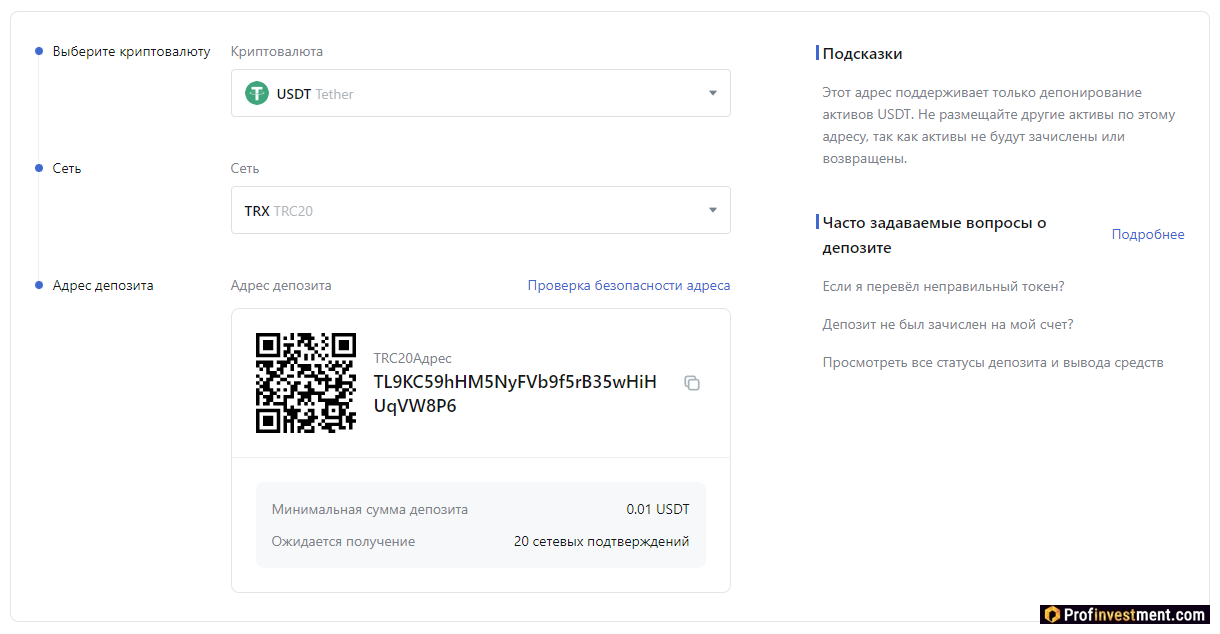Screen dimensions: 1220x634
Task: Click the Минимальная сумма депозита label
Action: (370, 509)
